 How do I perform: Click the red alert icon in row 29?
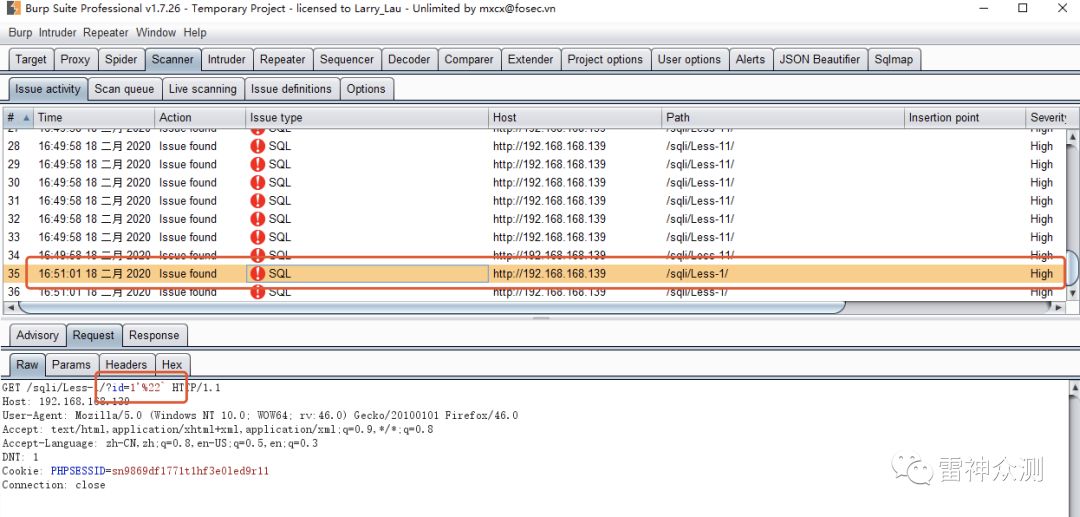point(258,164)
